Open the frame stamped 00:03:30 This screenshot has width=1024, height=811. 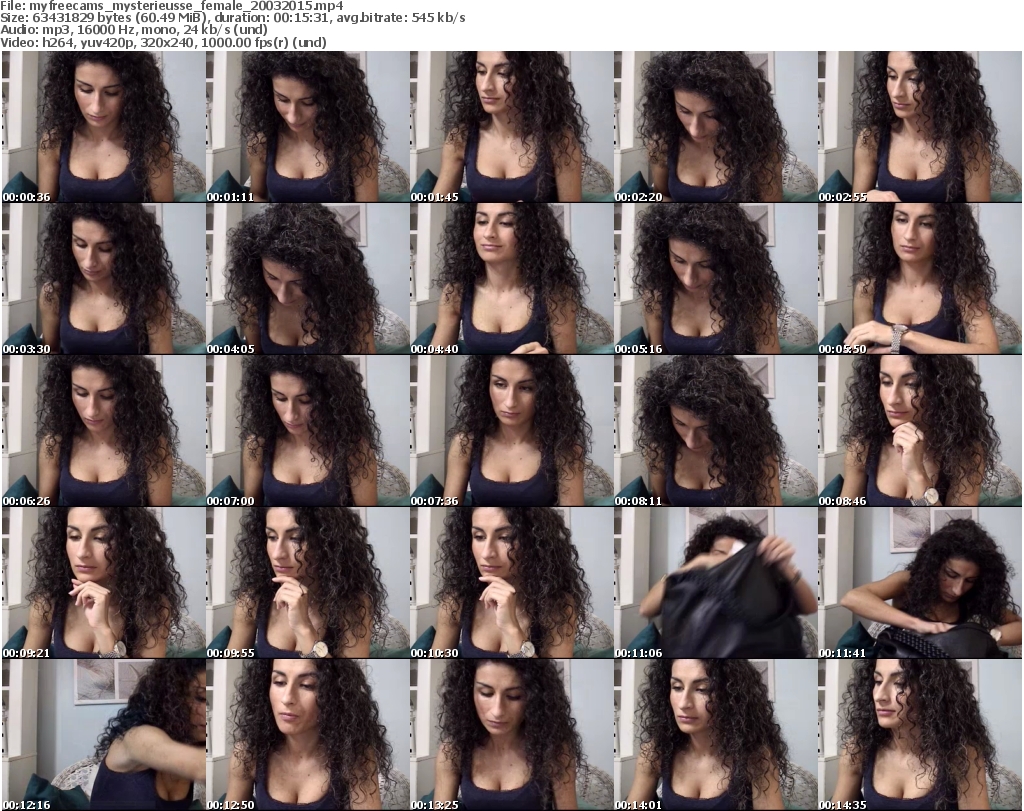click(x=103, y=279)
